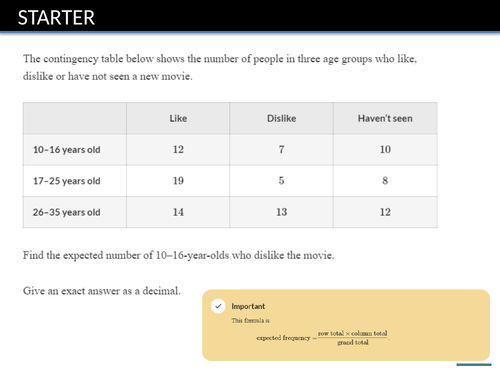The height and width of the screenshot is (375, 500).
Task: Click the checkmark icon beside Important
Action: tap(218, 306)
